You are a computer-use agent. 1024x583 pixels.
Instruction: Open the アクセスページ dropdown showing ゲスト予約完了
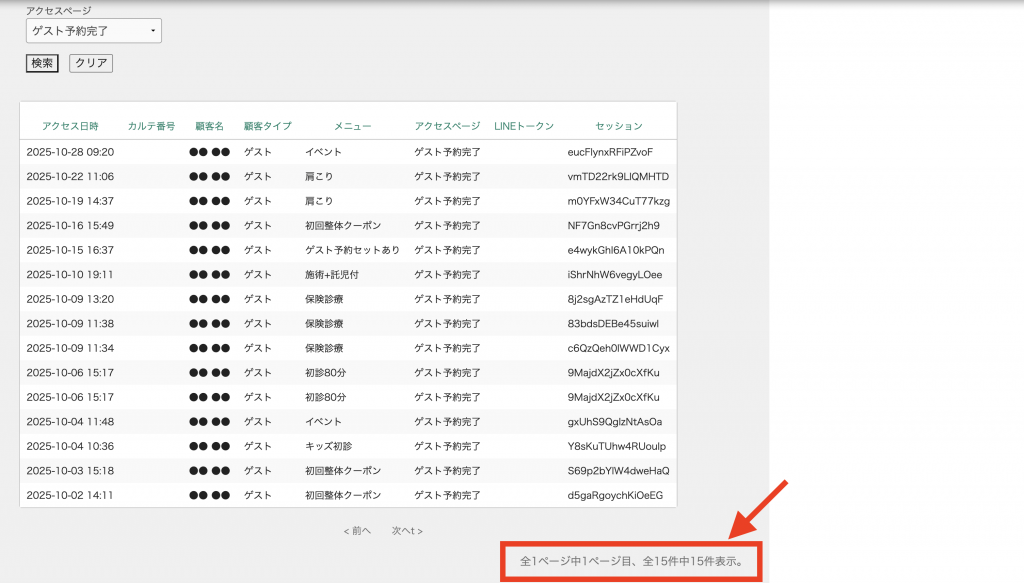93,31
